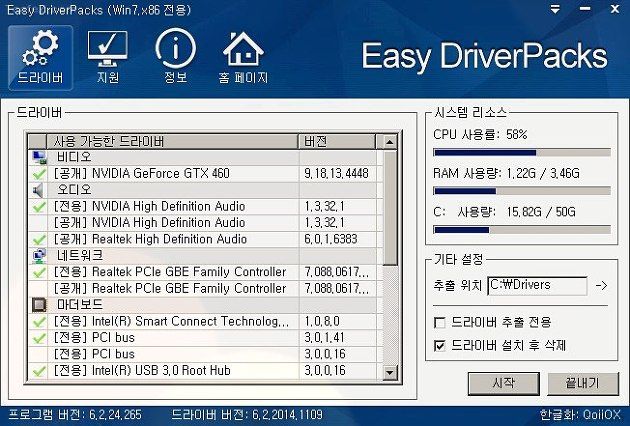Viewport: 630px width, 426px height.
Task: Click 드라이버 버전: 6.2.2014.1109 status text
Action: coord(247,415)
